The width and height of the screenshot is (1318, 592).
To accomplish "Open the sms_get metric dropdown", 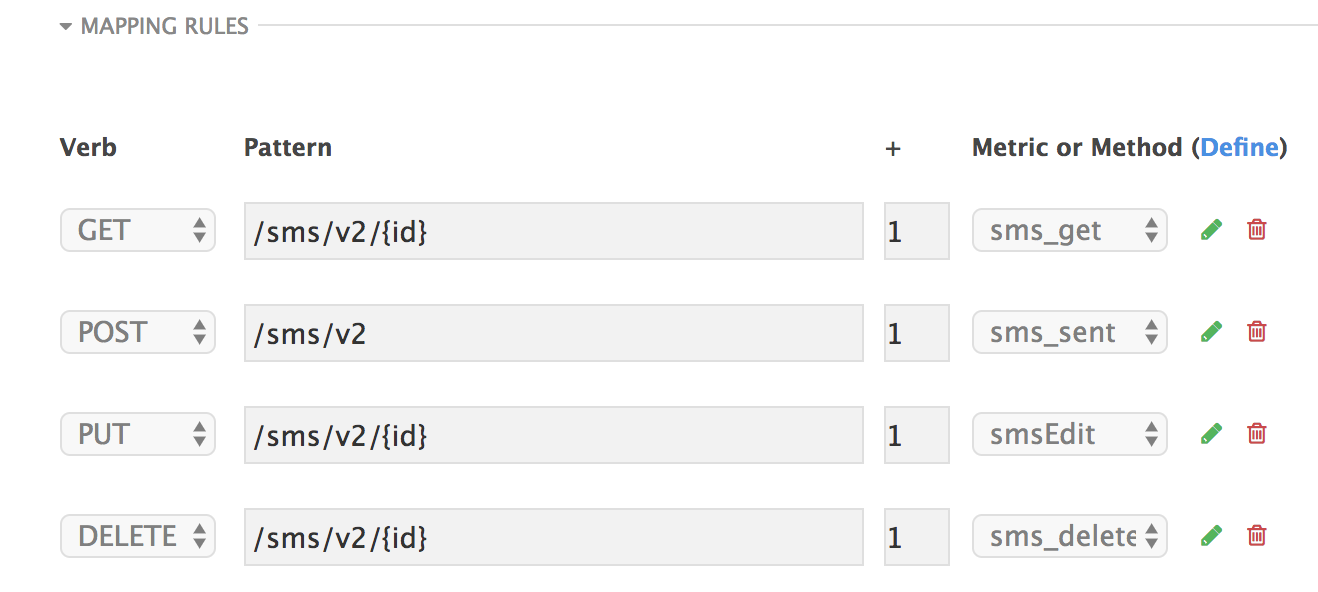I will [x=1069, y=231].
